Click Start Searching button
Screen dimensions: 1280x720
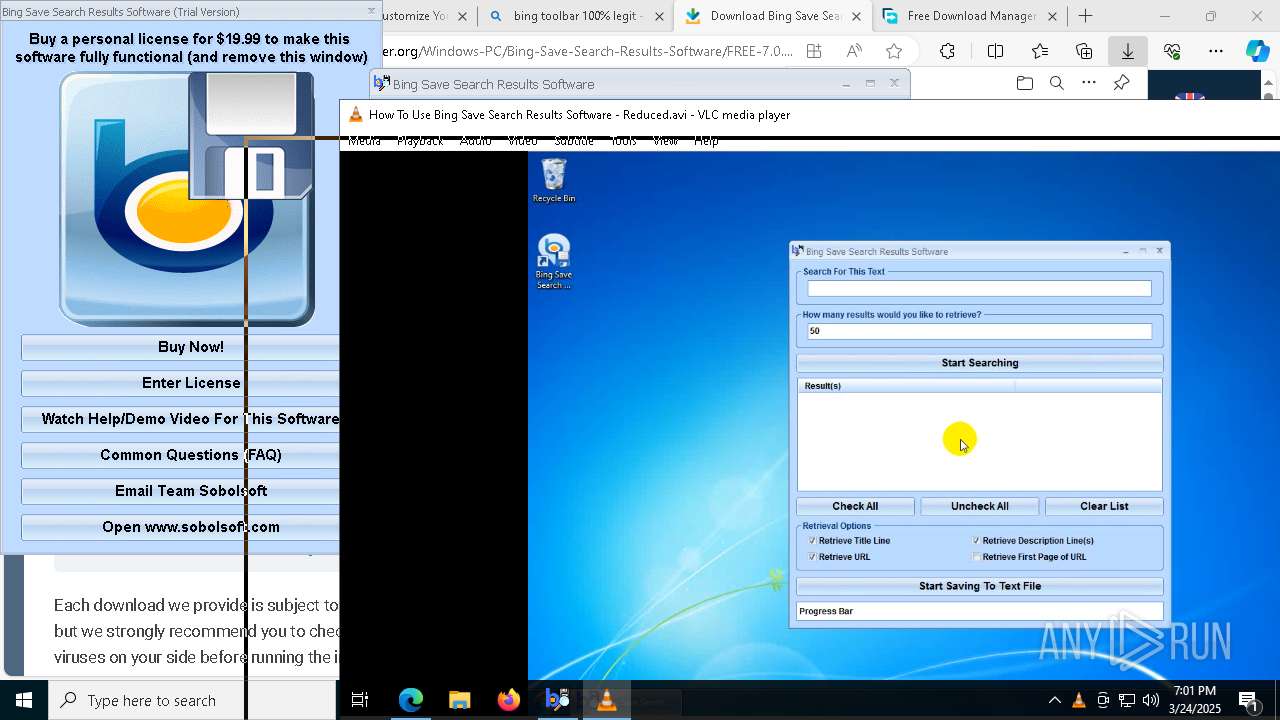(x=980, y=363)
